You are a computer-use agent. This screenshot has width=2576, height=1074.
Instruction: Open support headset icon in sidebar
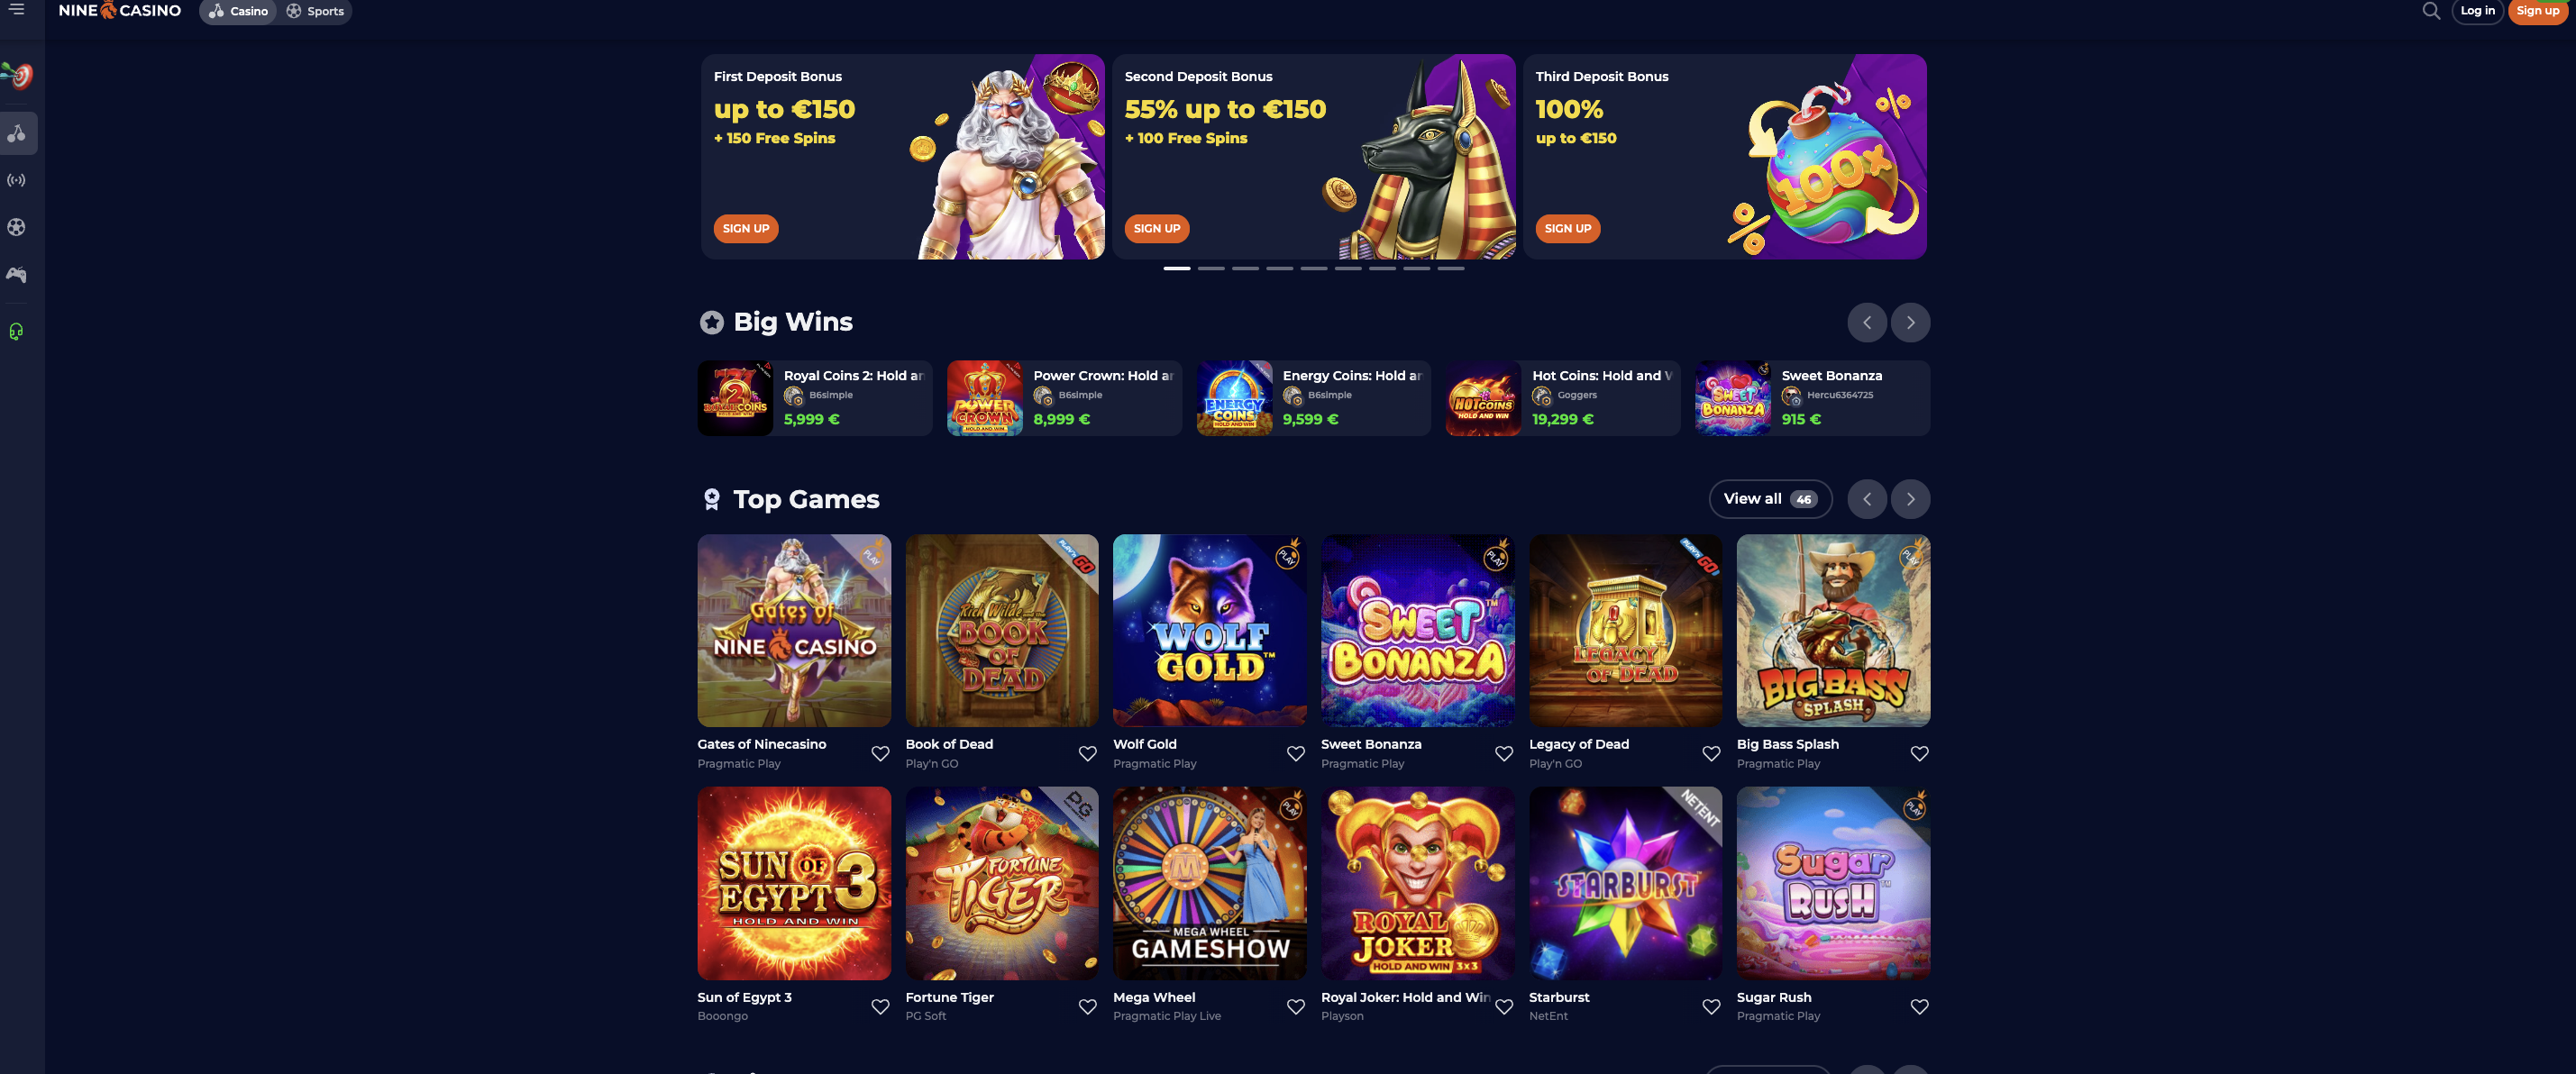pyautogui.click(x=17, y=331)
